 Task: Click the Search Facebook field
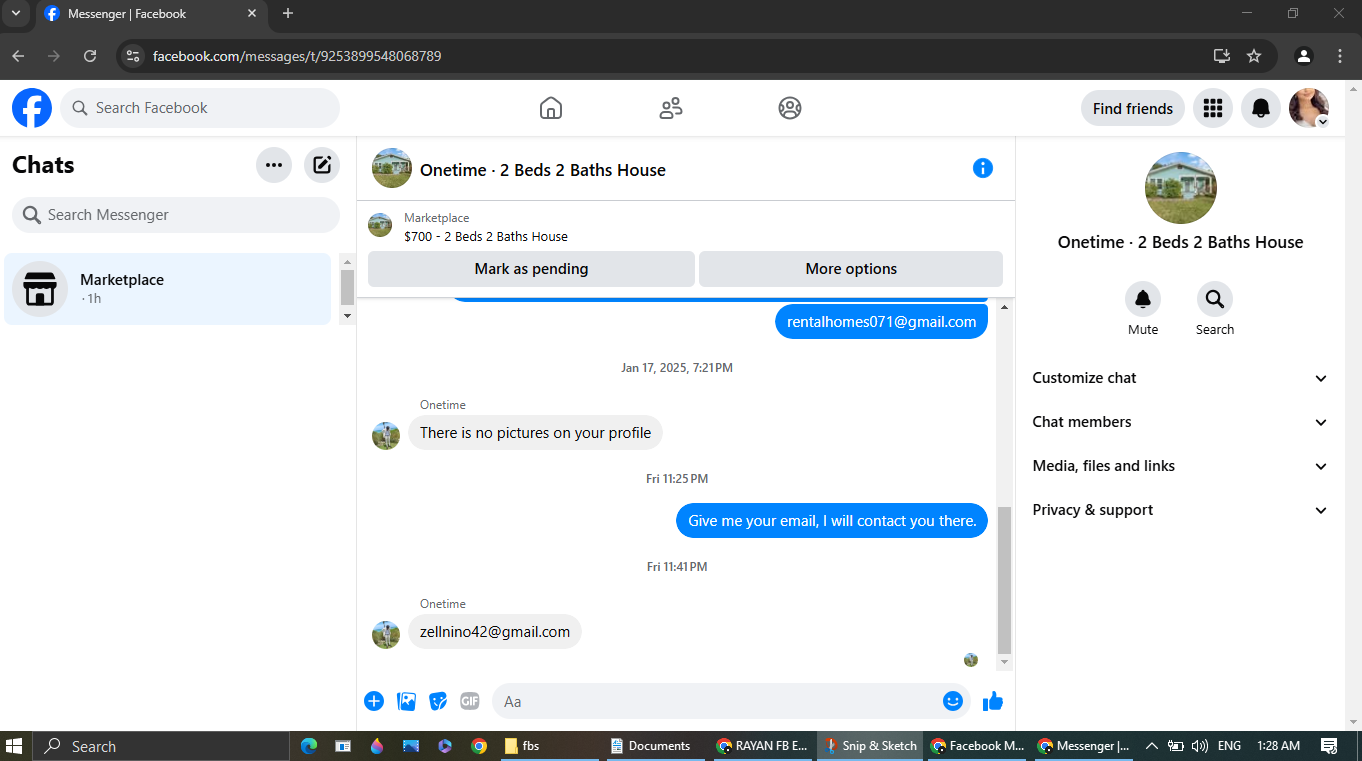(x=200, y=108)
